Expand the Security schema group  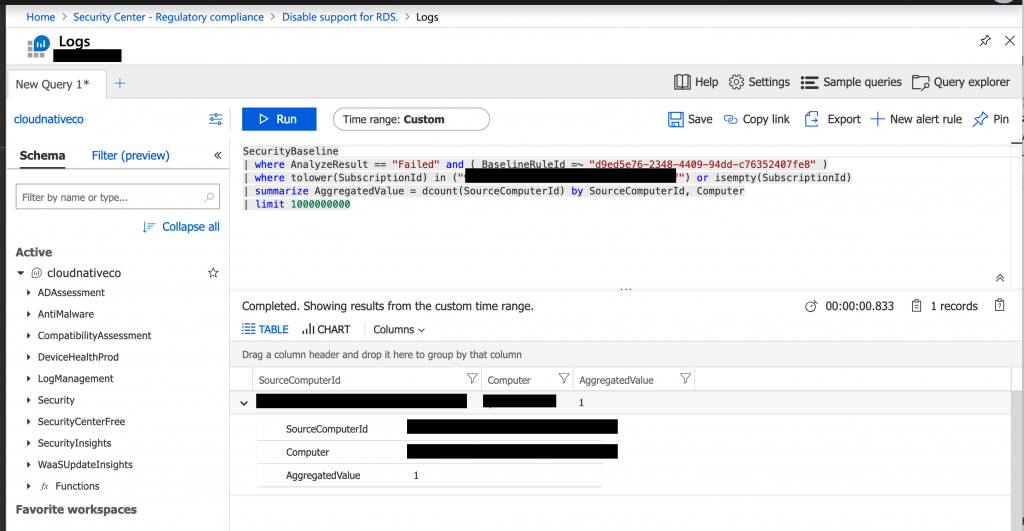point(28,400)
